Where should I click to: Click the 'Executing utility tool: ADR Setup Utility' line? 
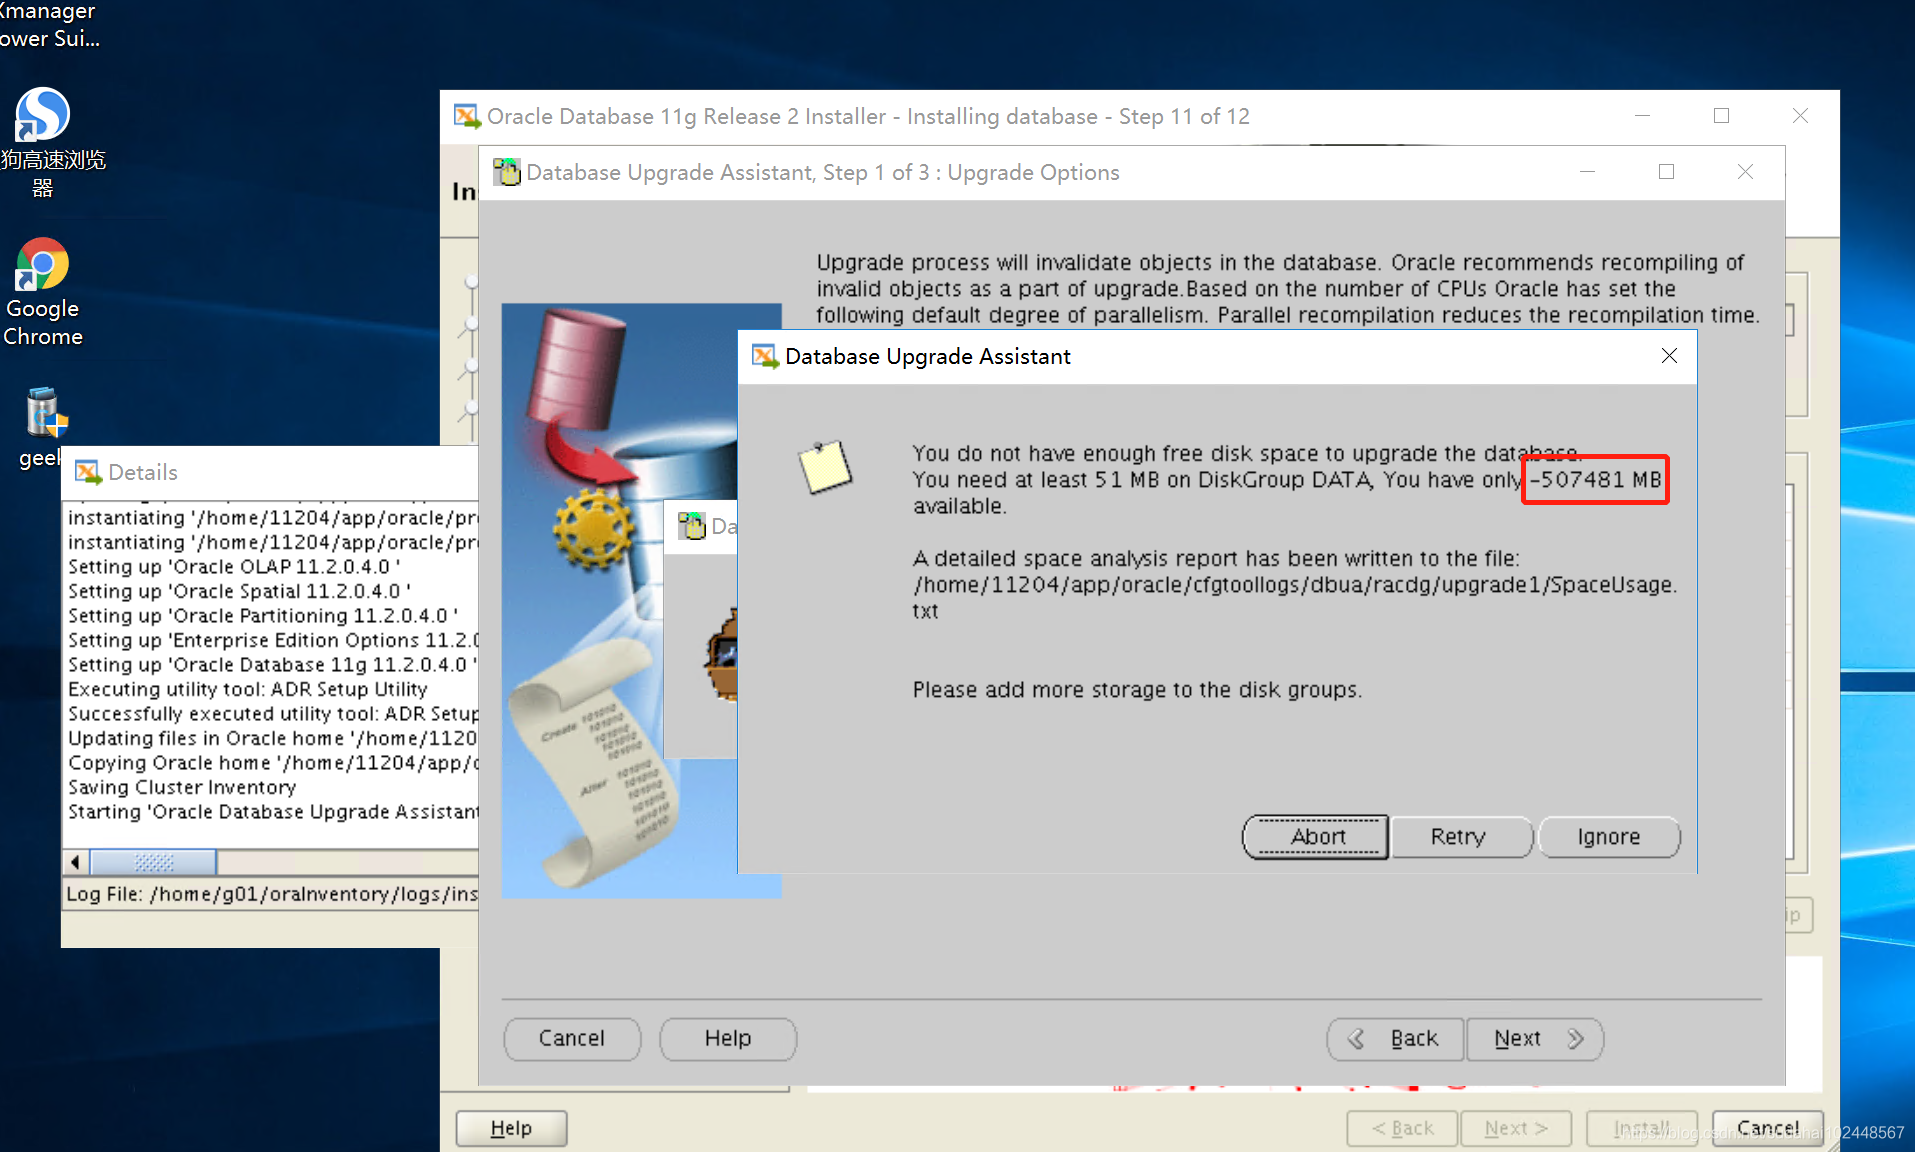pyautogui.click(x=248, y=690)
